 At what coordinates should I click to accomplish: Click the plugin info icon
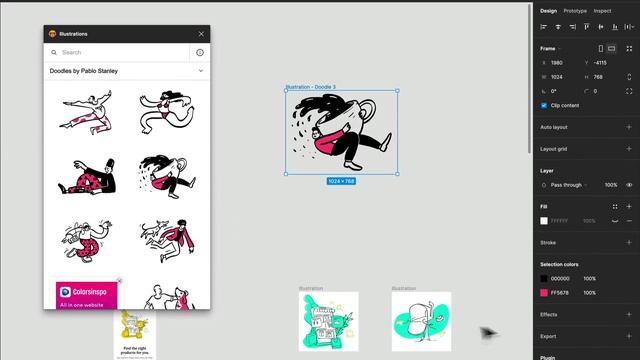tap(200, 53)
